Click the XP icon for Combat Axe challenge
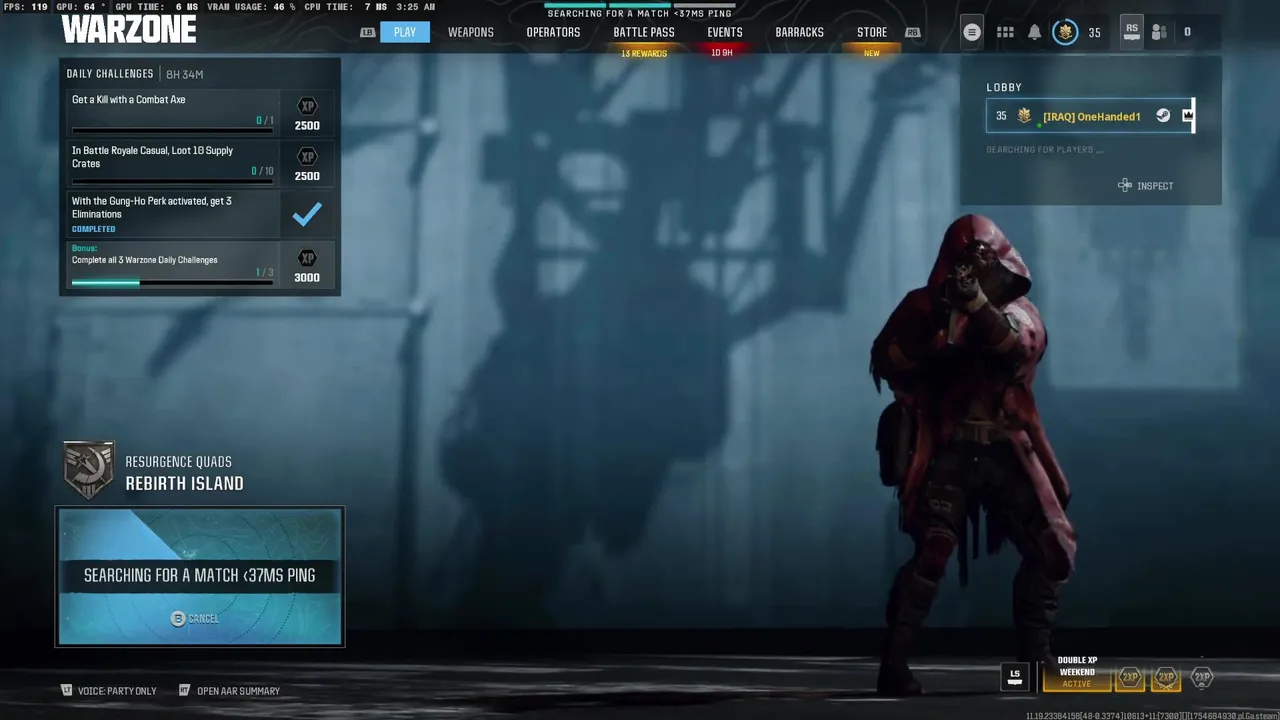Image resolution: width=1280 pixels, height=720 pixels. pos(307,106)
